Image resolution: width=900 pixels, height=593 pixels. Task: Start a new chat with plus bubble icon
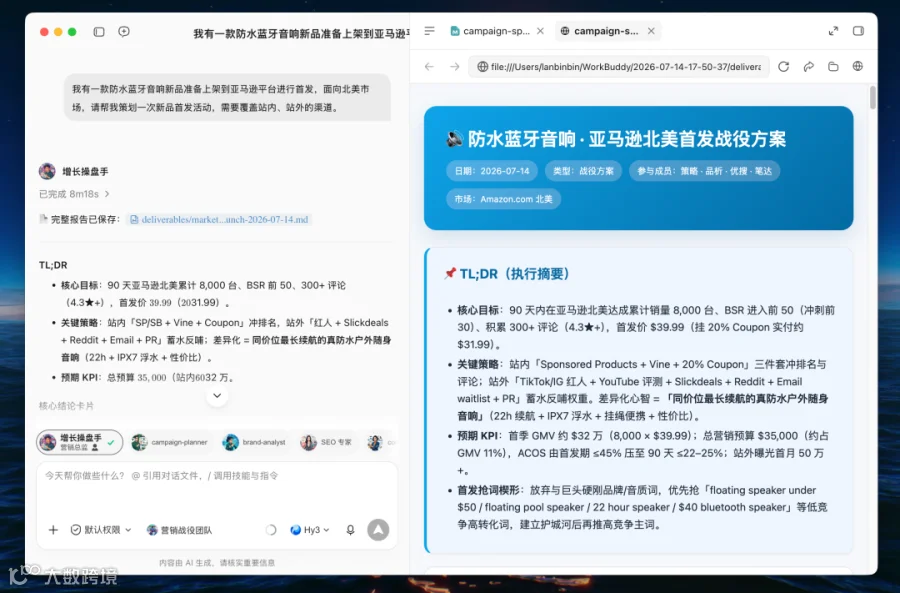124,32
